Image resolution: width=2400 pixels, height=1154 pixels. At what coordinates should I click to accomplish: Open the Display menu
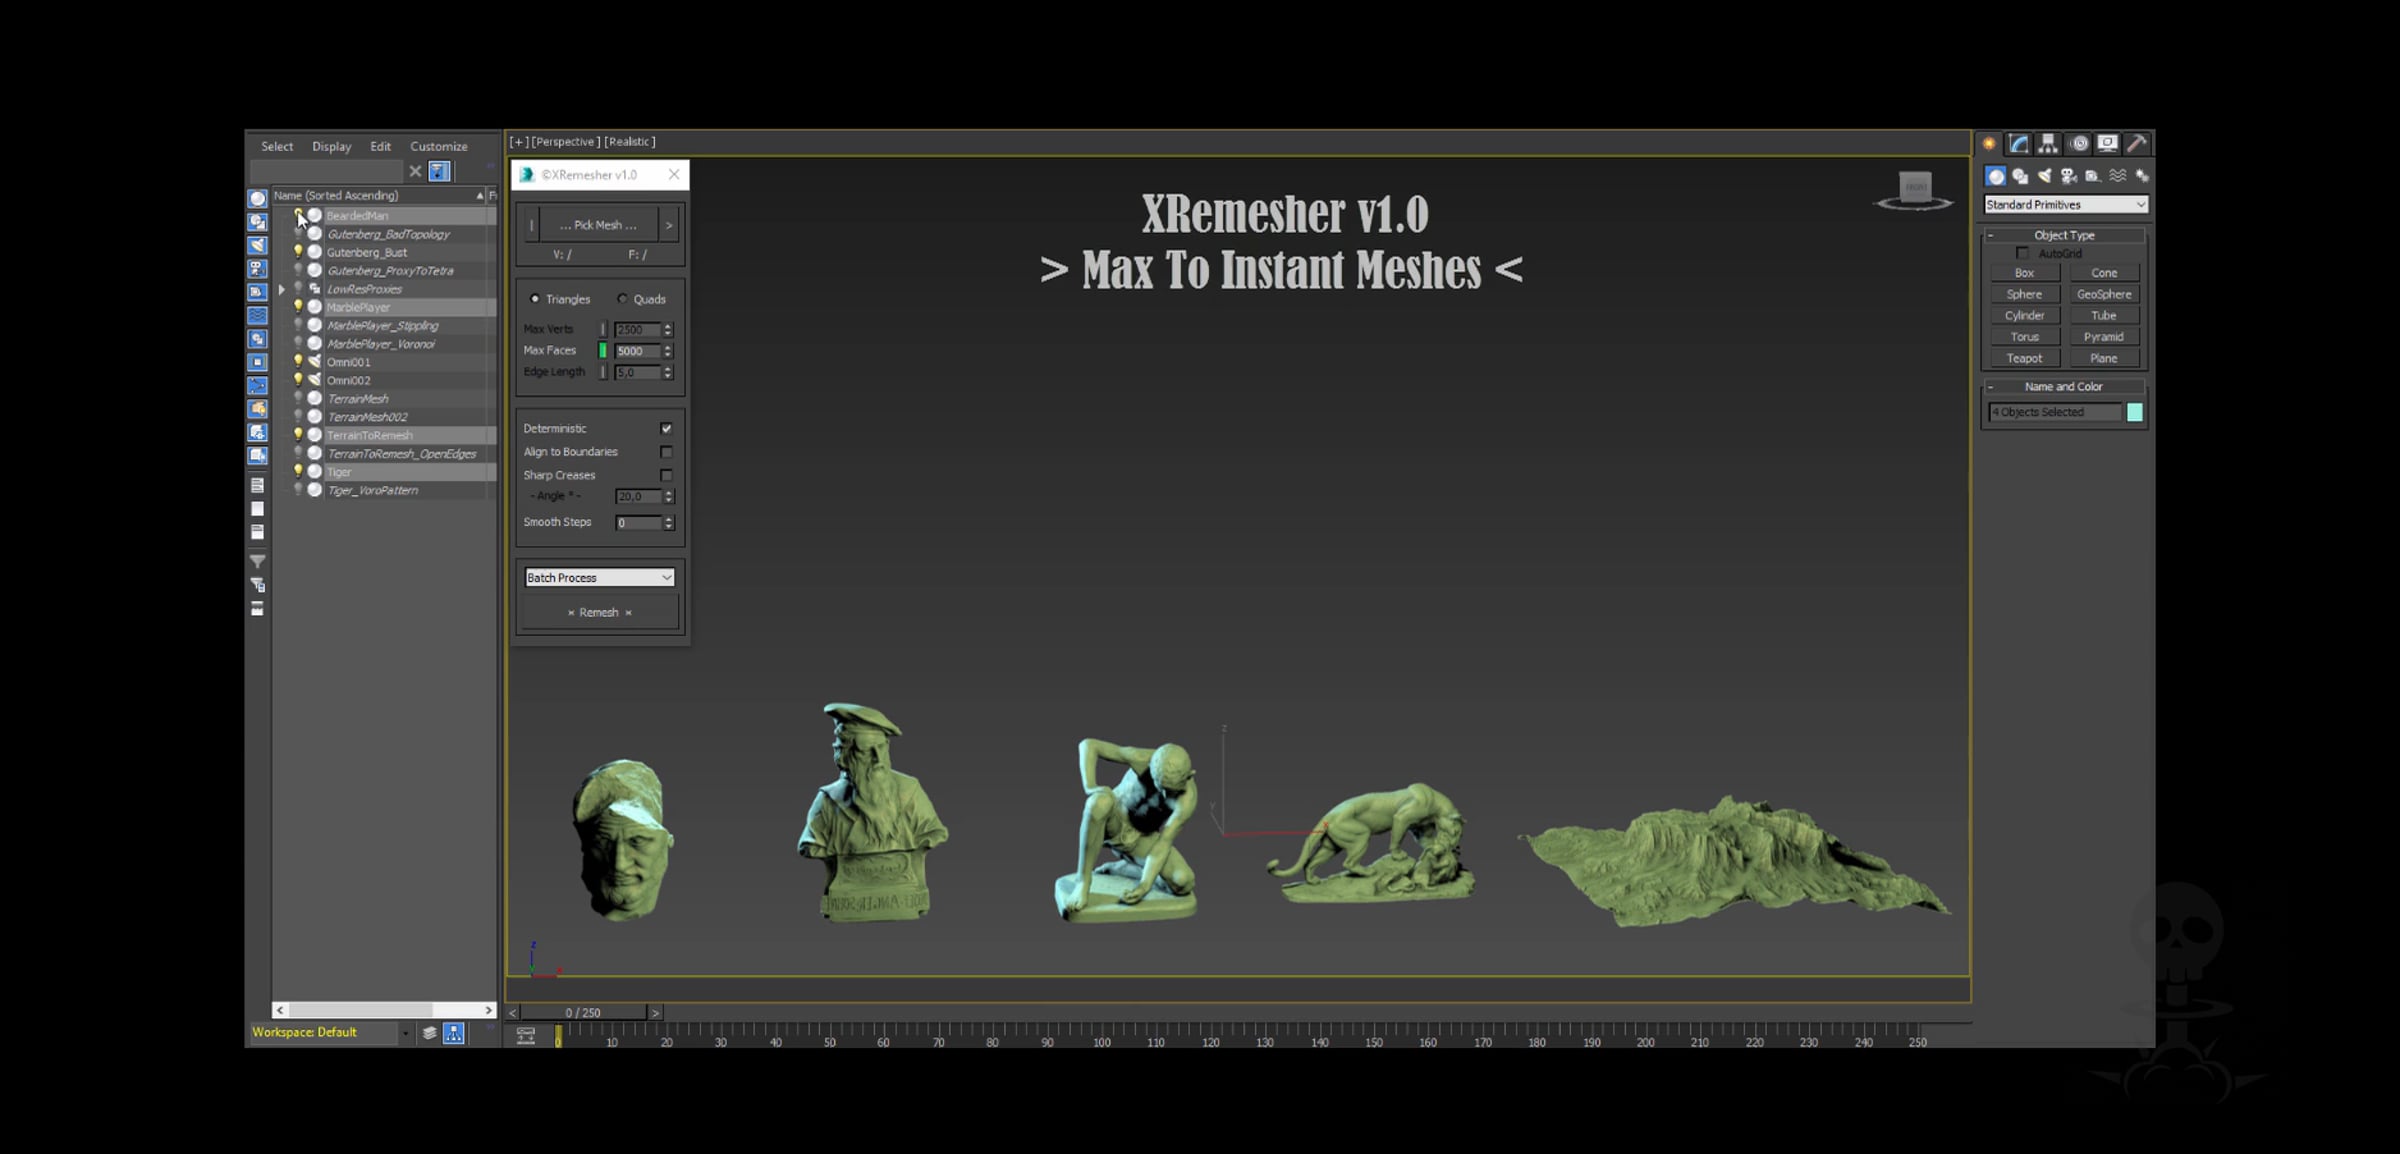click(331, 146)
